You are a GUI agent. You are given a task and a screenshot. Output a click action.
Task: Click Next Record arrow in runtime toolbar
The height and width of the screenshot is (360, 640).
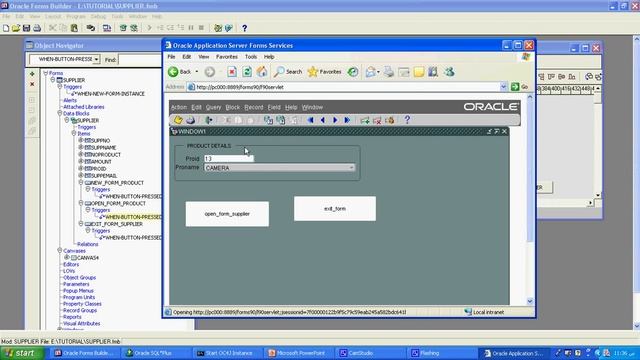click(335, 120)
